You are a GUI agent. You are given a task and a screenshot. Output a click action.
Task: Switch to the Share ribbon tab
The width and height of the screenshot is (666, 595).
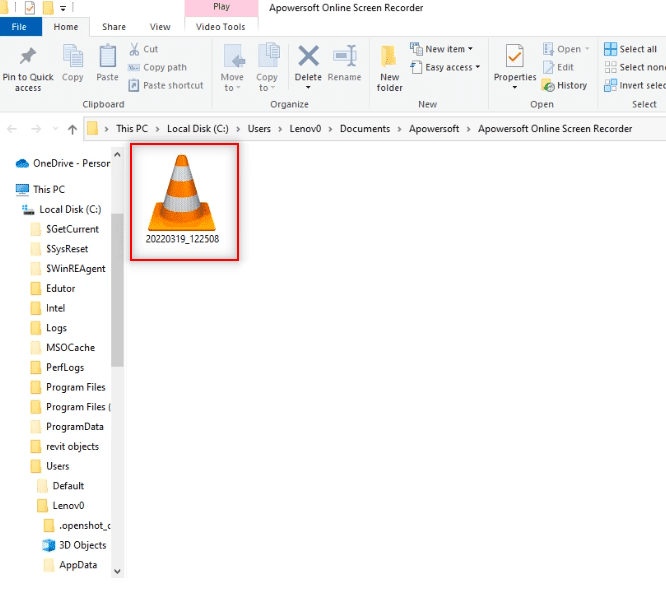[114, 27]
